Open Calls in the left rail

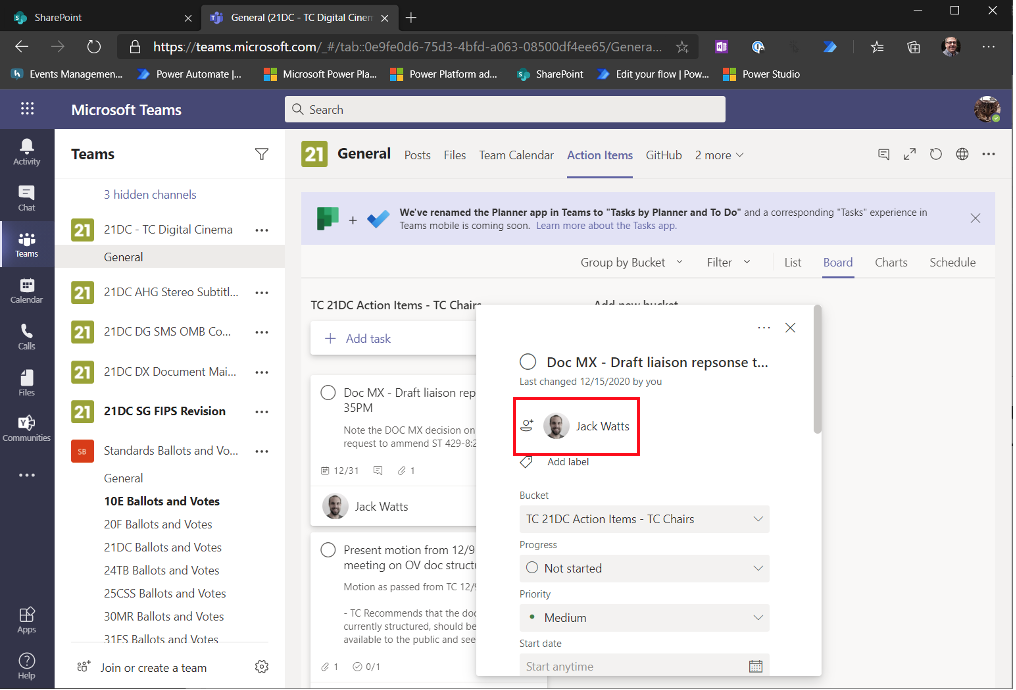coord(27,336)
